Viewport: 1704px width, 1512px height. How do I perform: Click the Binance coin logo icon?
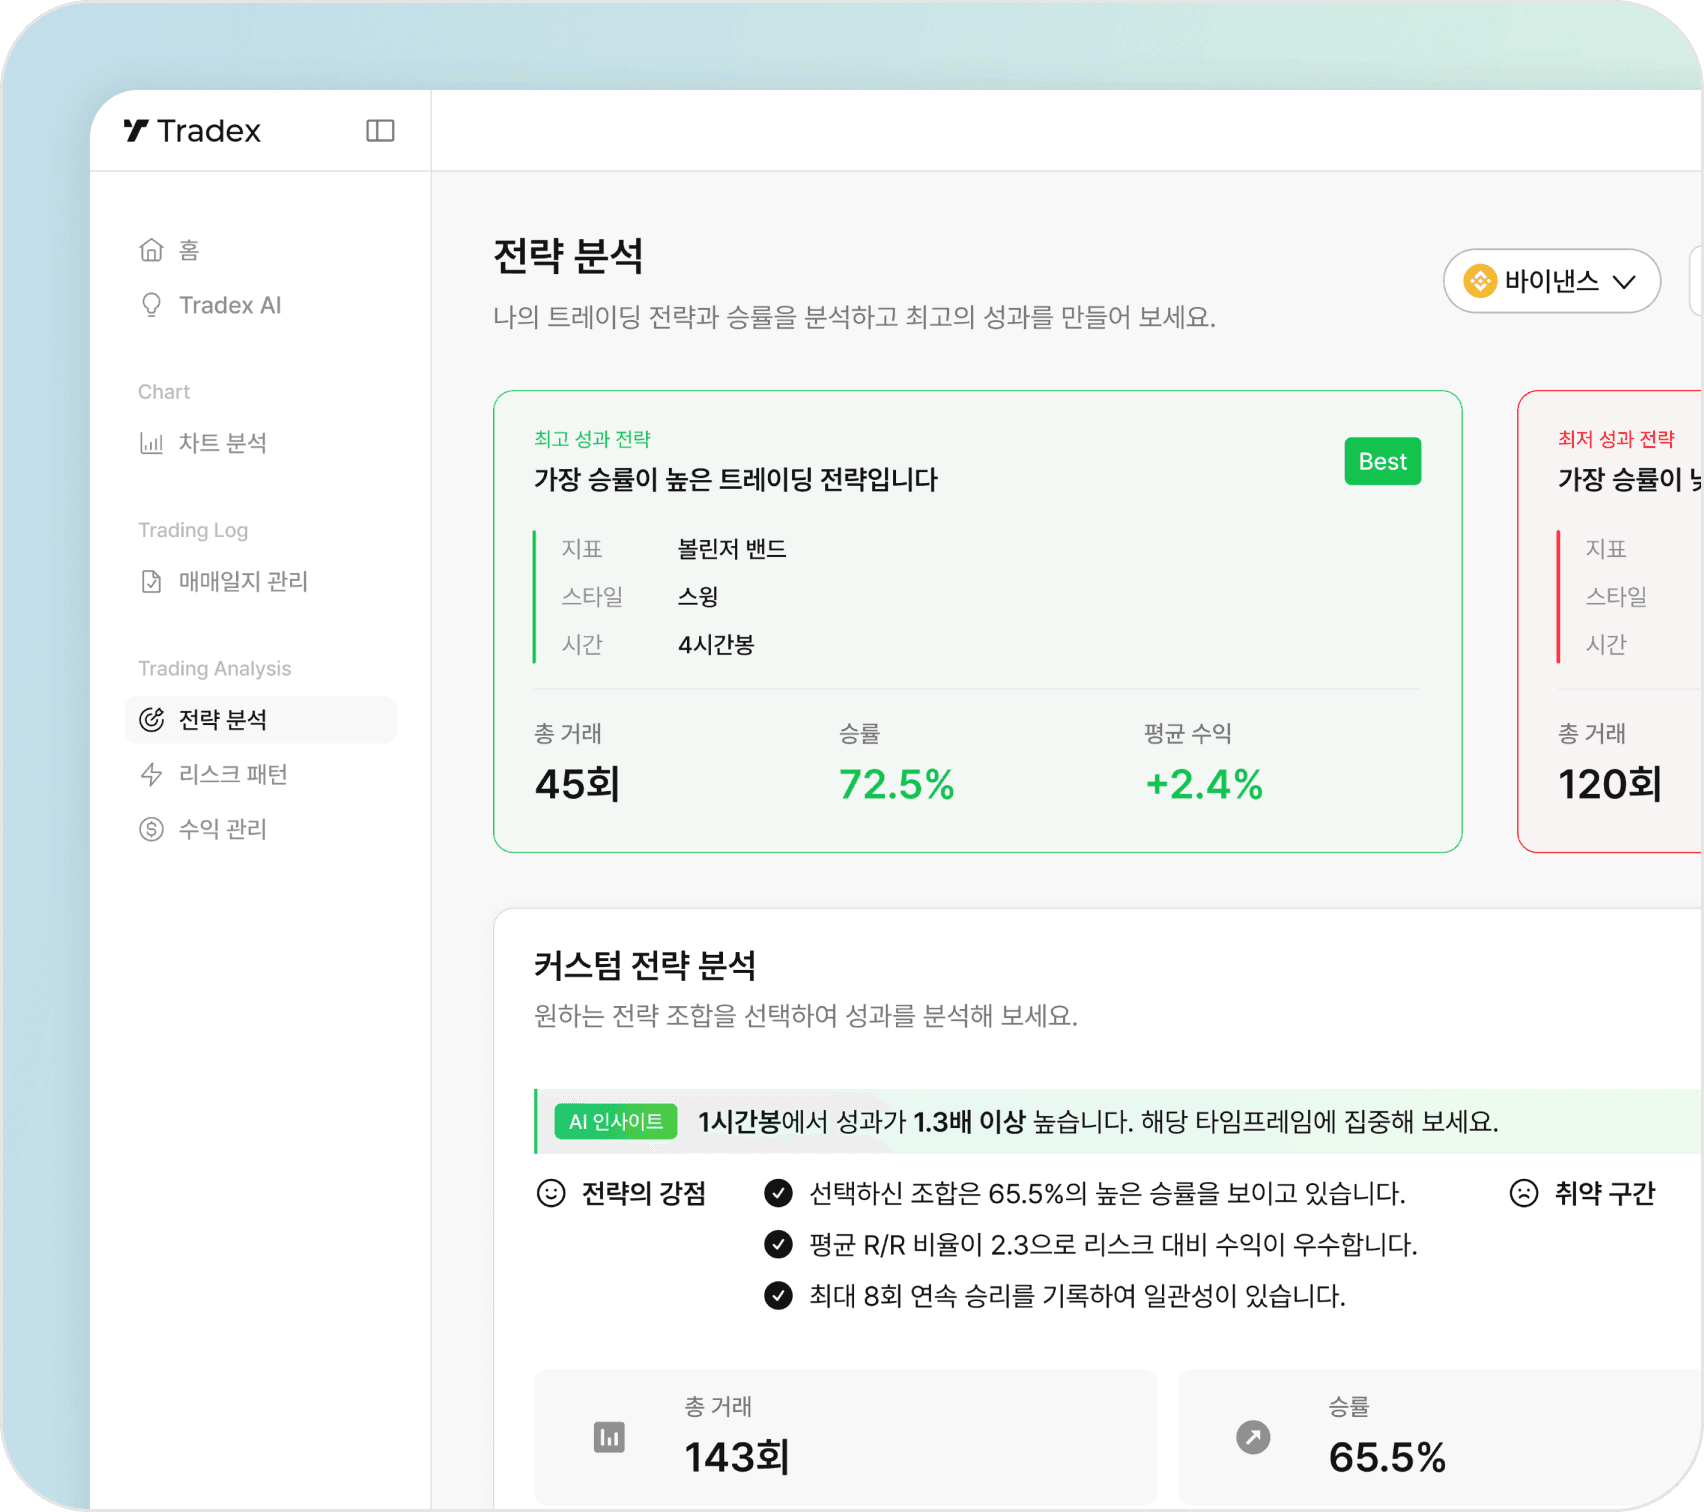click(x=1480, y=281)
